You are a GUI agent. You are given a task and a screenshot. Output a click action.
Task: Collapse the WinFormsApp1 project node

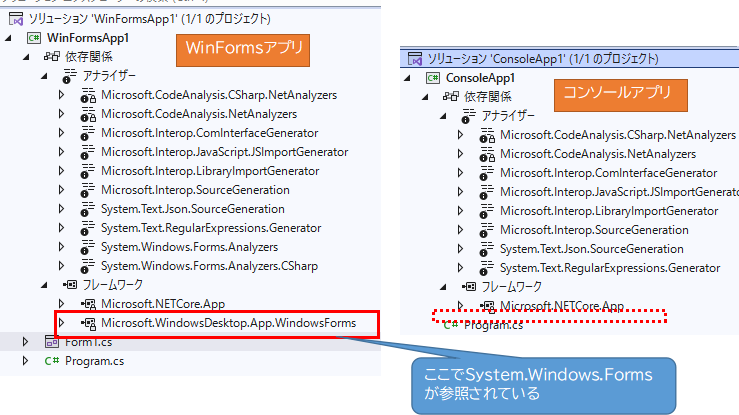[x=8, y=38]
